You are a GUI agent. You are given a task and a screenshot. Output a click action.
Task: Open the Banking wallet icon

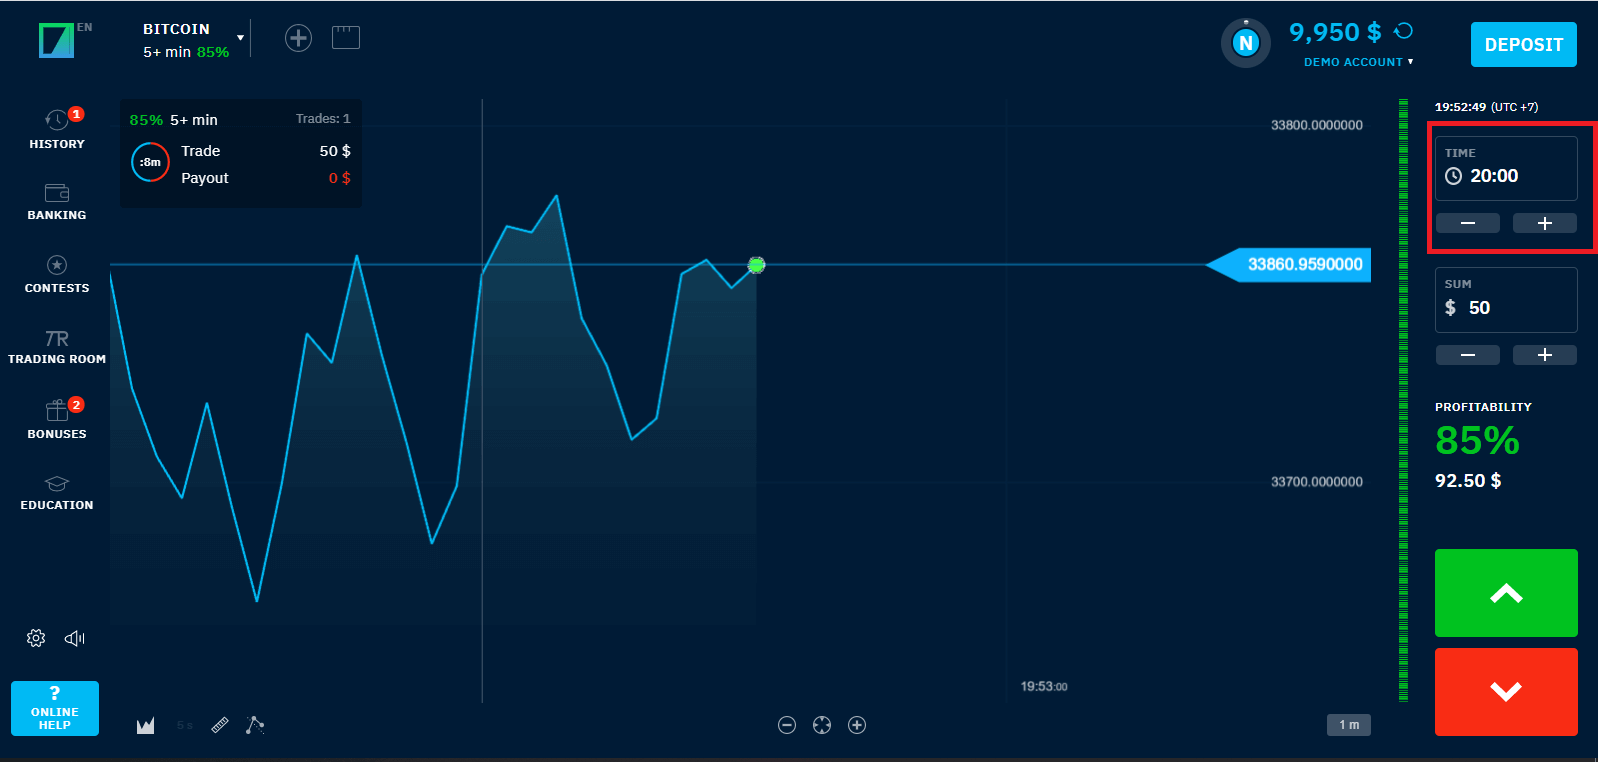tap(56, 194)
